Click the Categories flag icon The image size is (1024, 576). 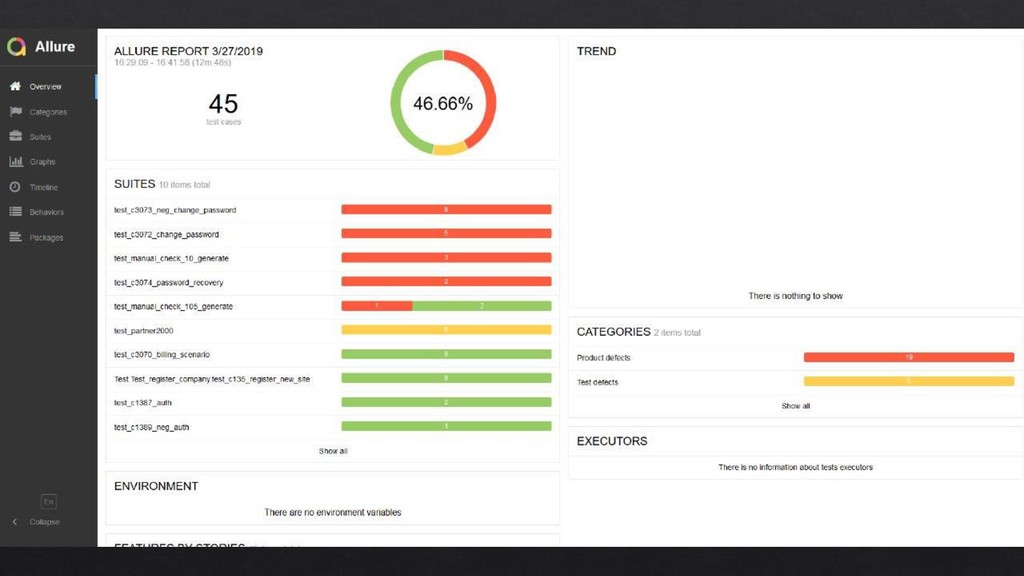16,112
